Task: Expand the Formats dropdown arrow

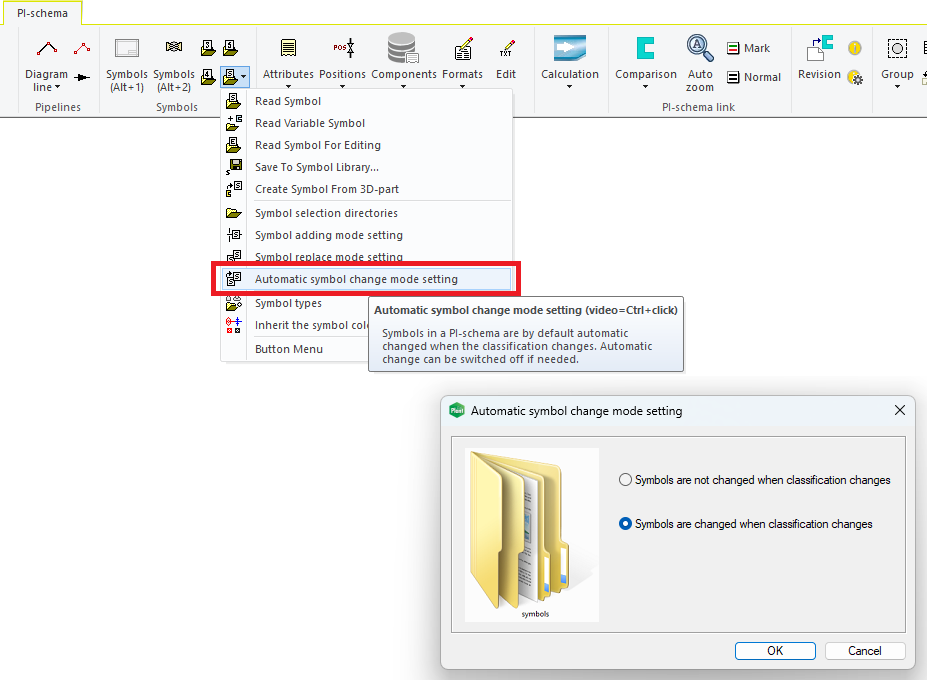Action: pos(462,87)
